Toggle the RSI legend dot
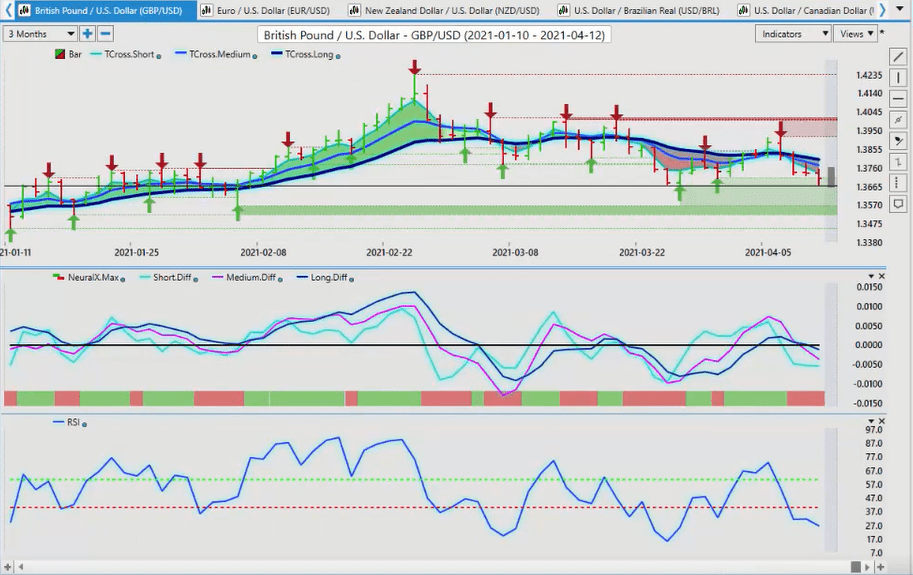Viewport: 913px width, 575px height. pyautogui.click(x=84, y=424)
